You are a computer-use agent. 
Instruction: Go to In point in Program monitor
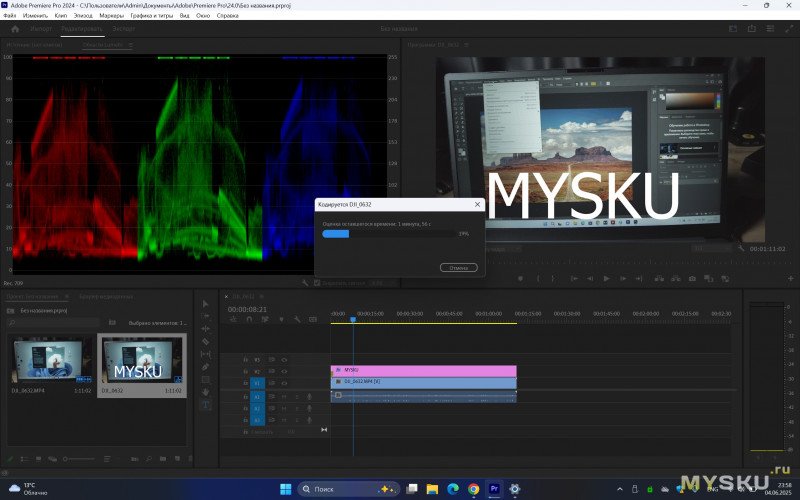click(574, 279)
